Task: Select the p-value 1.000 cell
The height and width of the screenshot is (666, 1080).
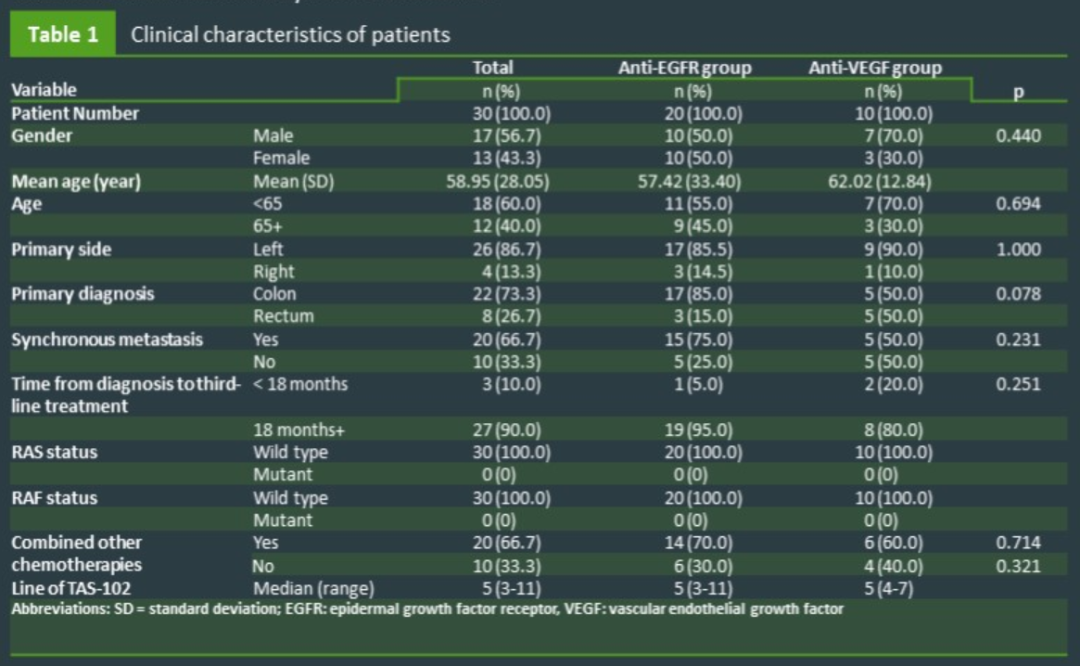Action: click(x=1018, y=249)
